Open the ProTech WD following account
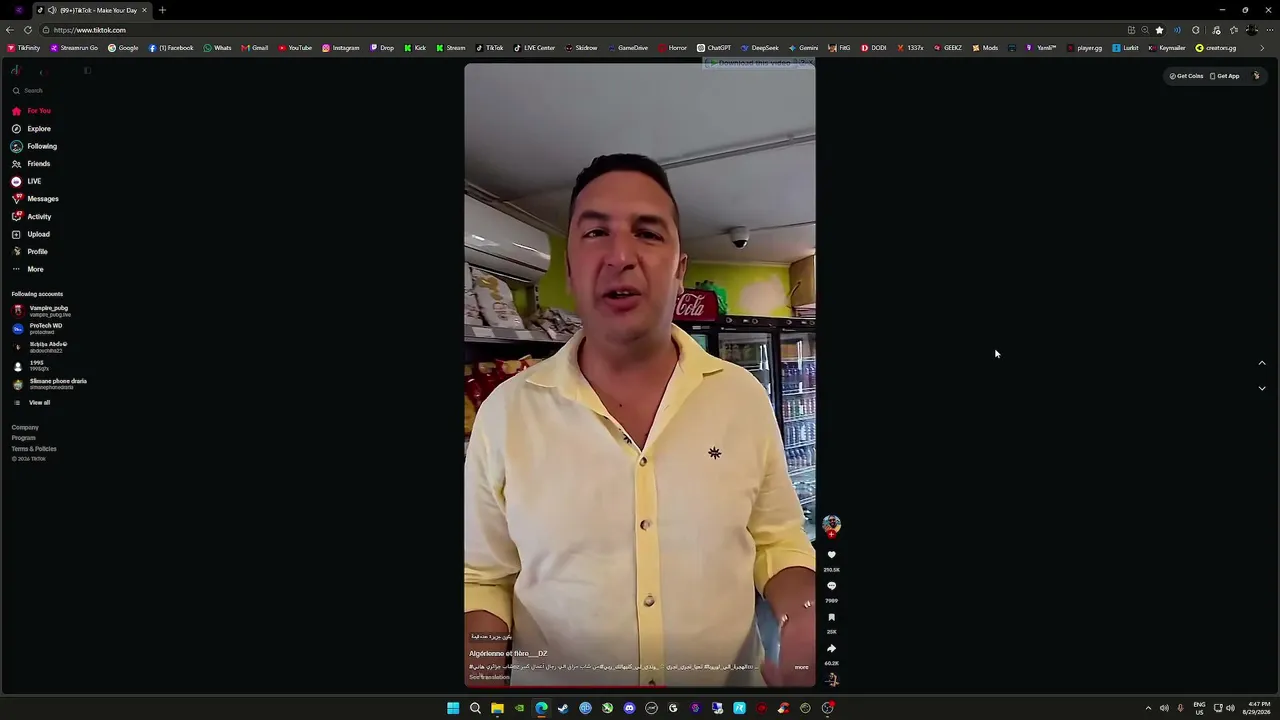This screenshot has height=720, width=1280. 38,329
